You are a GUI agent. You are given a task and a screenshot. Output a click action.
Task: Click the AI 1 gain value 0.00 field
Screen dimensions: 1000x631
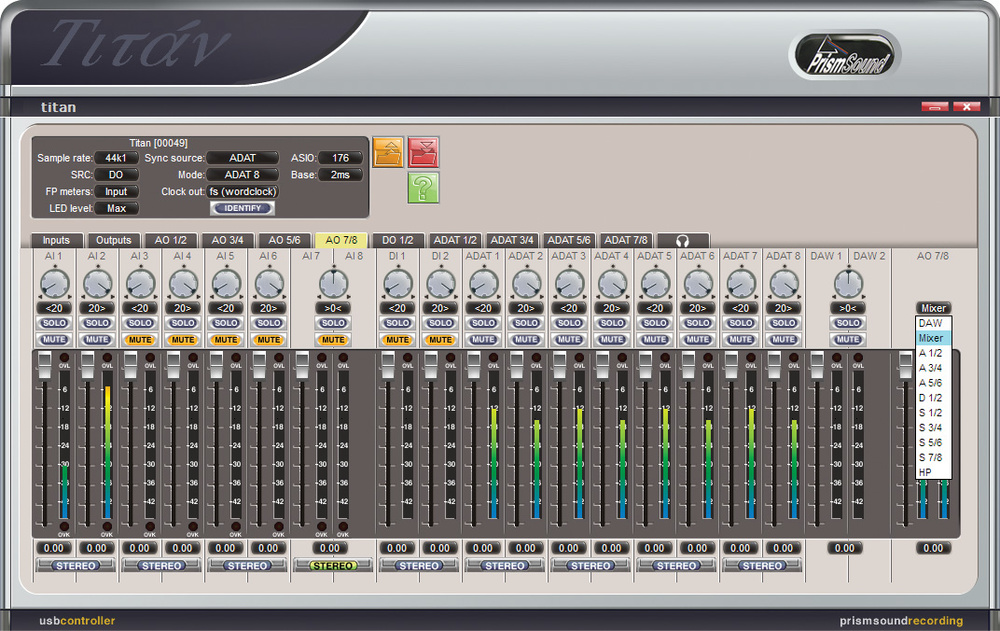click(x=54, y=548)
